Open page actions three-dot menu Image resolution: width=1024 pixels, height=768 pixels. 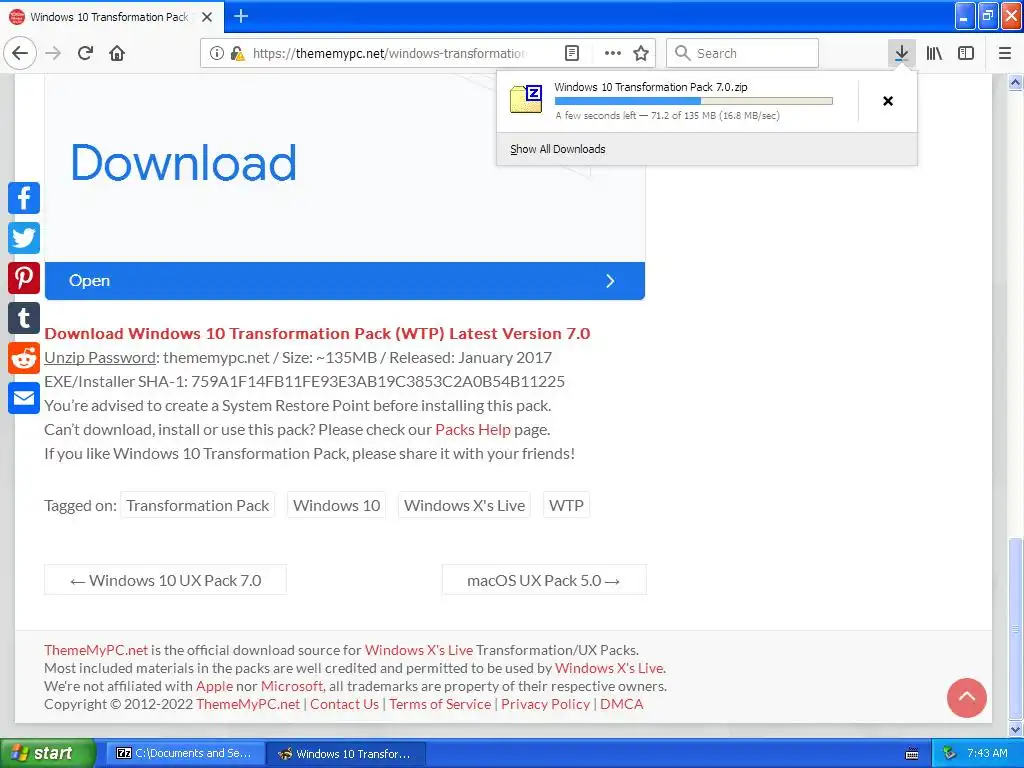click(x=612, y=53)
